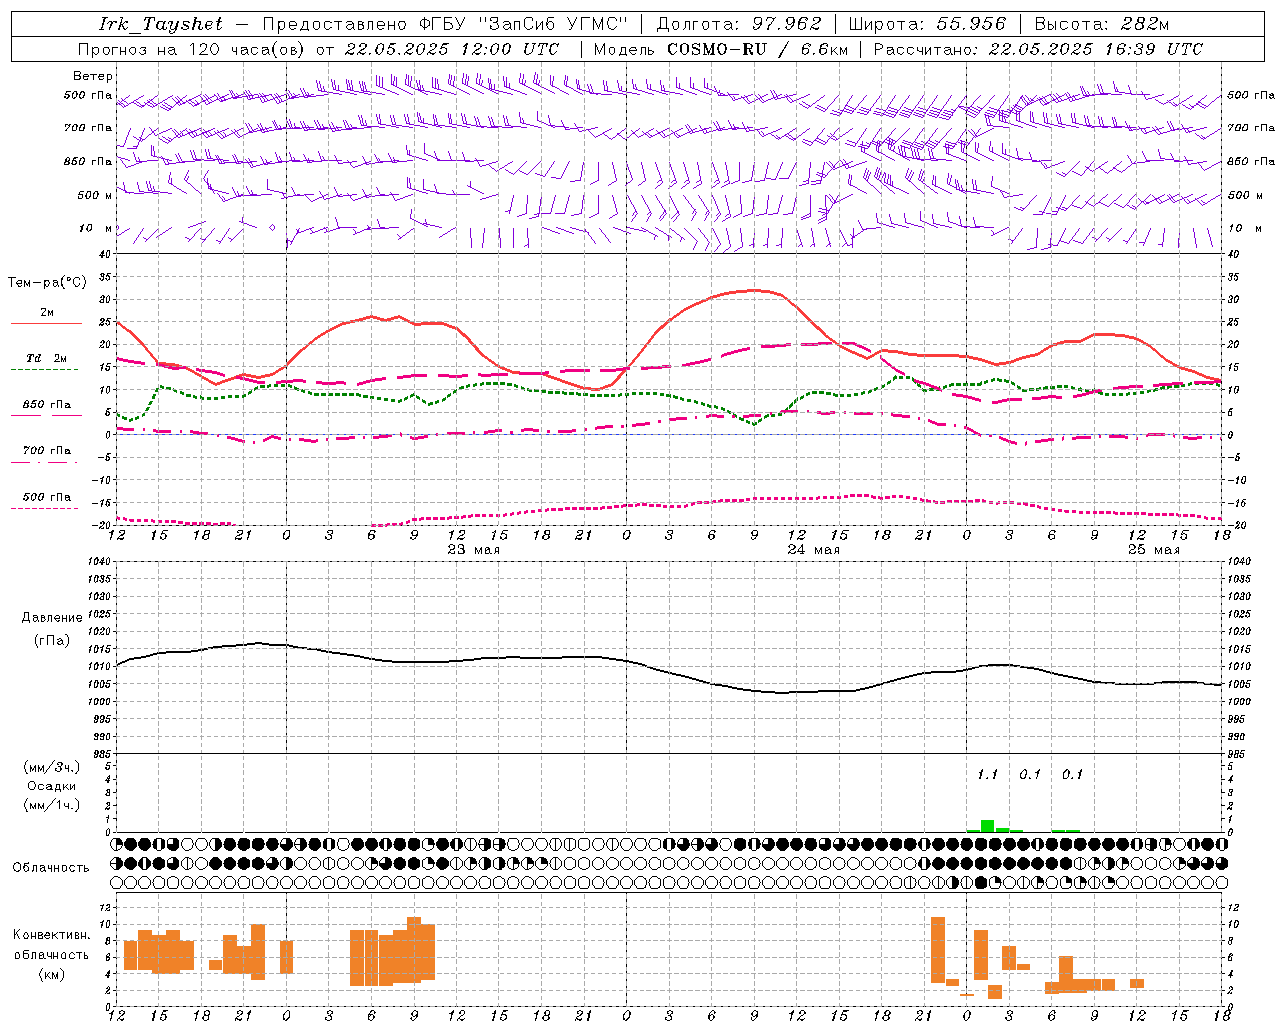Viewport: 1280px width, 1024px height.
Task: Click the 'Широта: 55.956' latitude value
Action: [927, 24]
